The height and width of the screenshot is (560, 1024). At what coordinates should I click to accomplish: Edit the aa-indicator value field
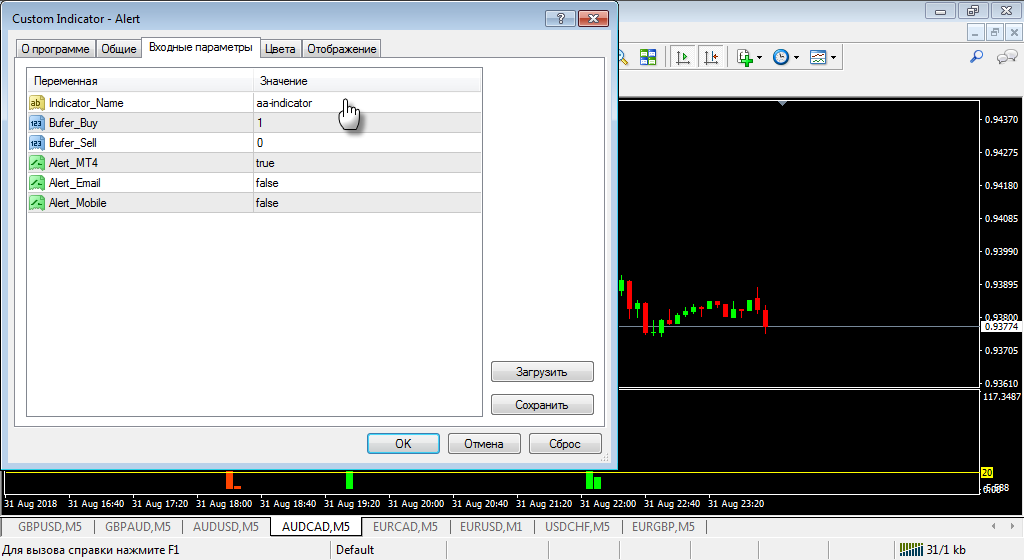(367, 102)
